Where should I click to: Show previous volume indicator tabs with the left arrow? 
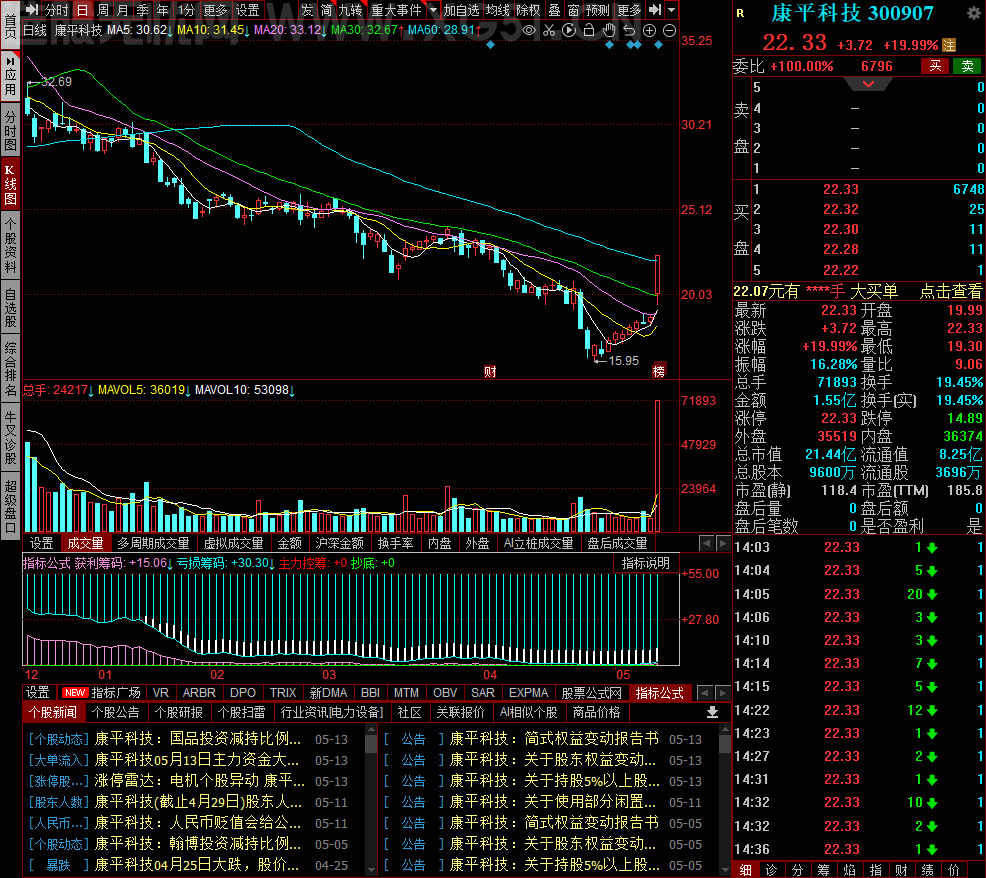706,543
